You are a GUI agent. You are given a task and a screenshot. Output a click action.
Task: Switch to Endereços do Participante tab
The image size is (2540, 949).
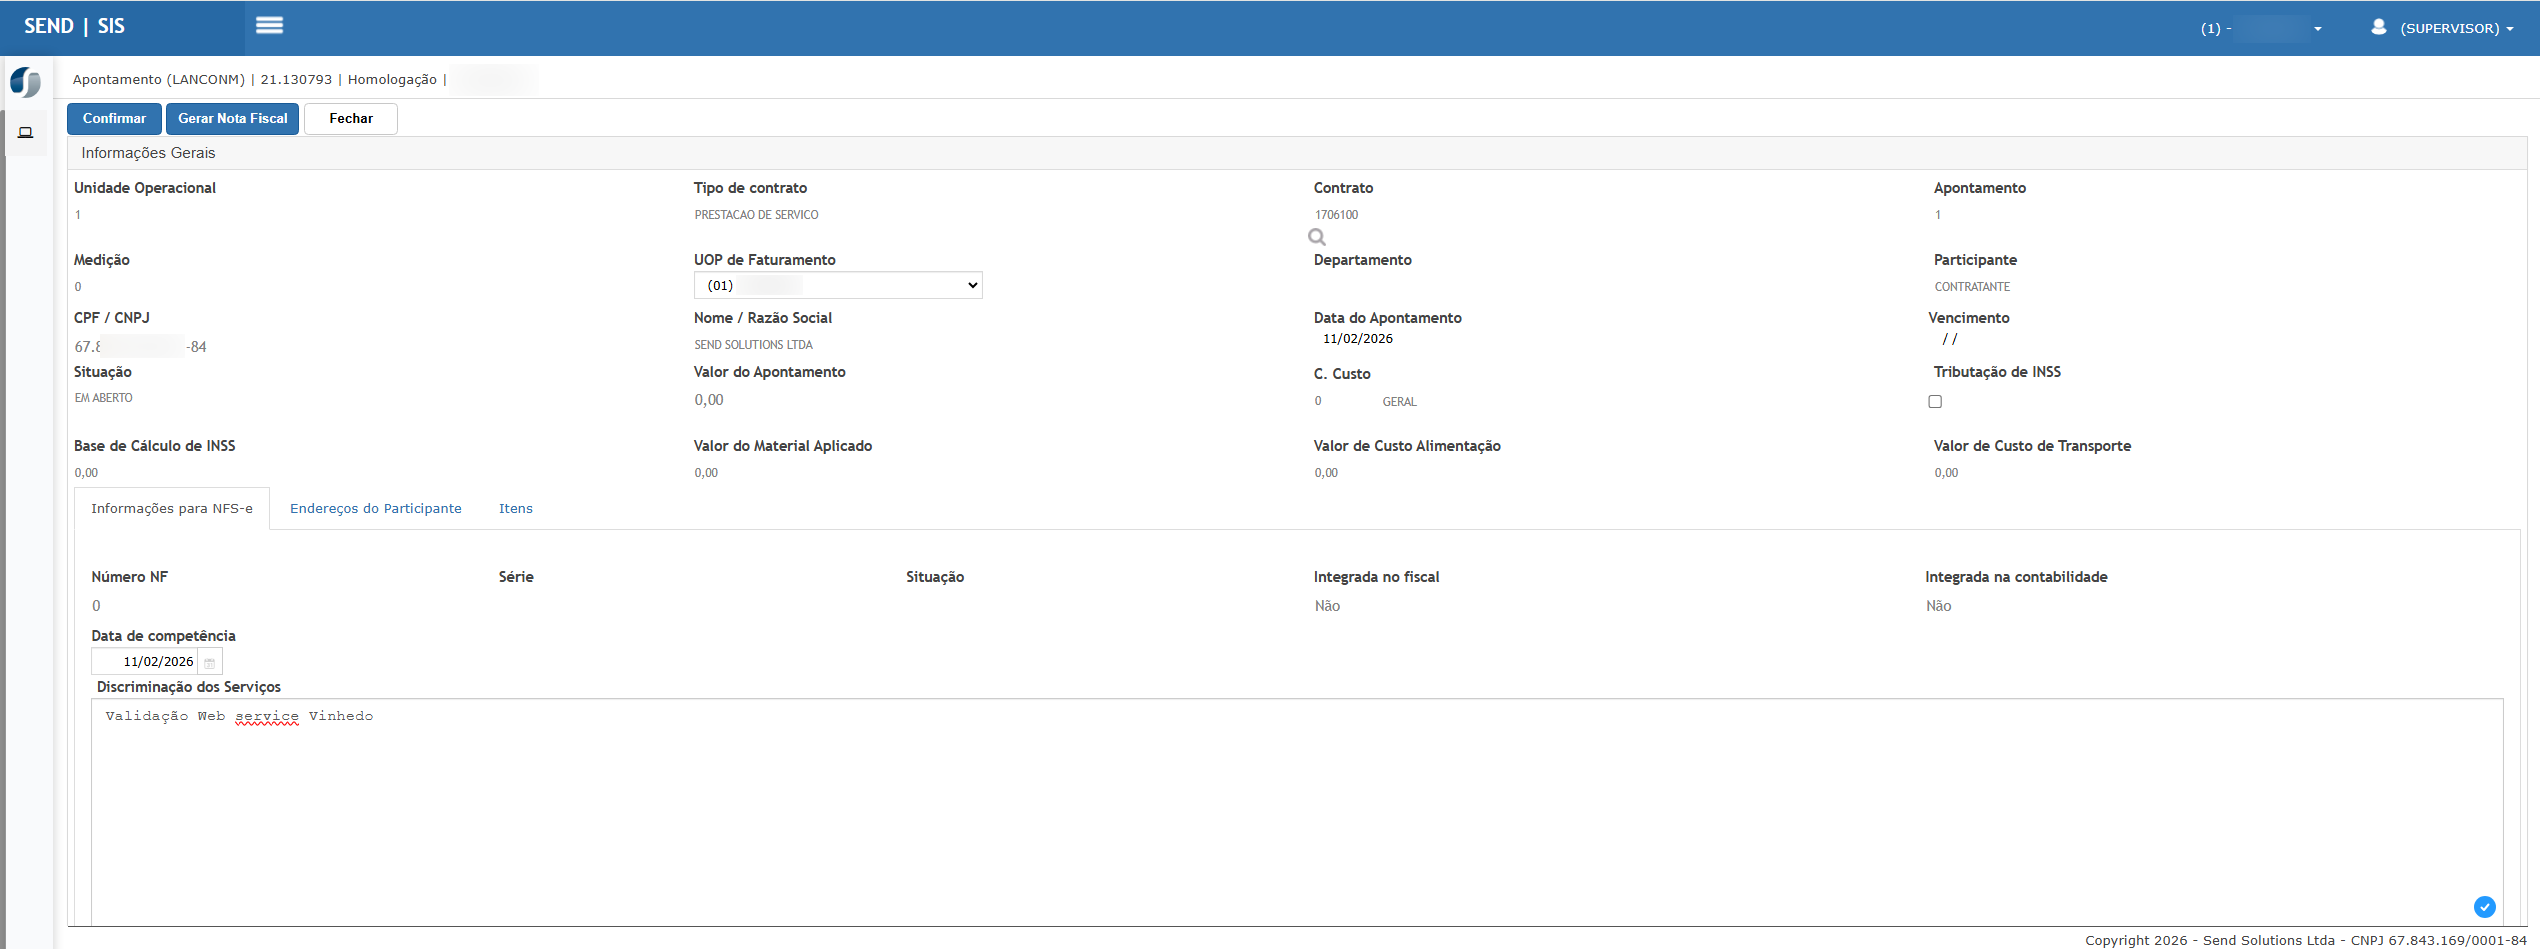tap(376, 508)
